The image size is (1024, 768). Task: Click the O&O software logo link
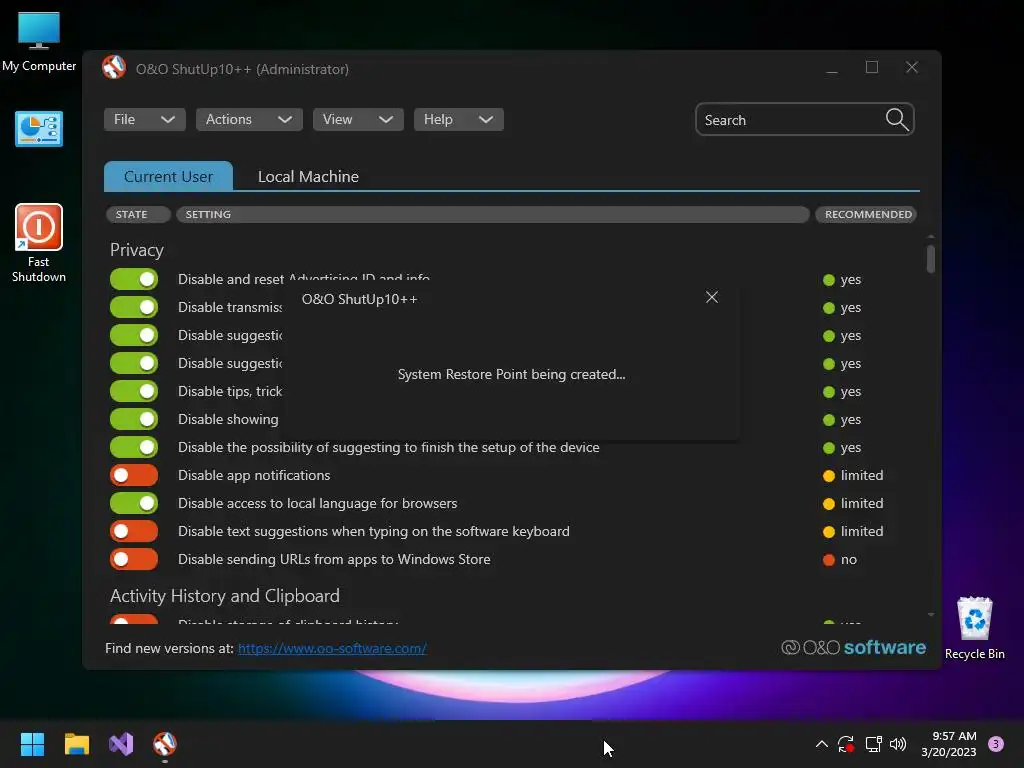854,647
